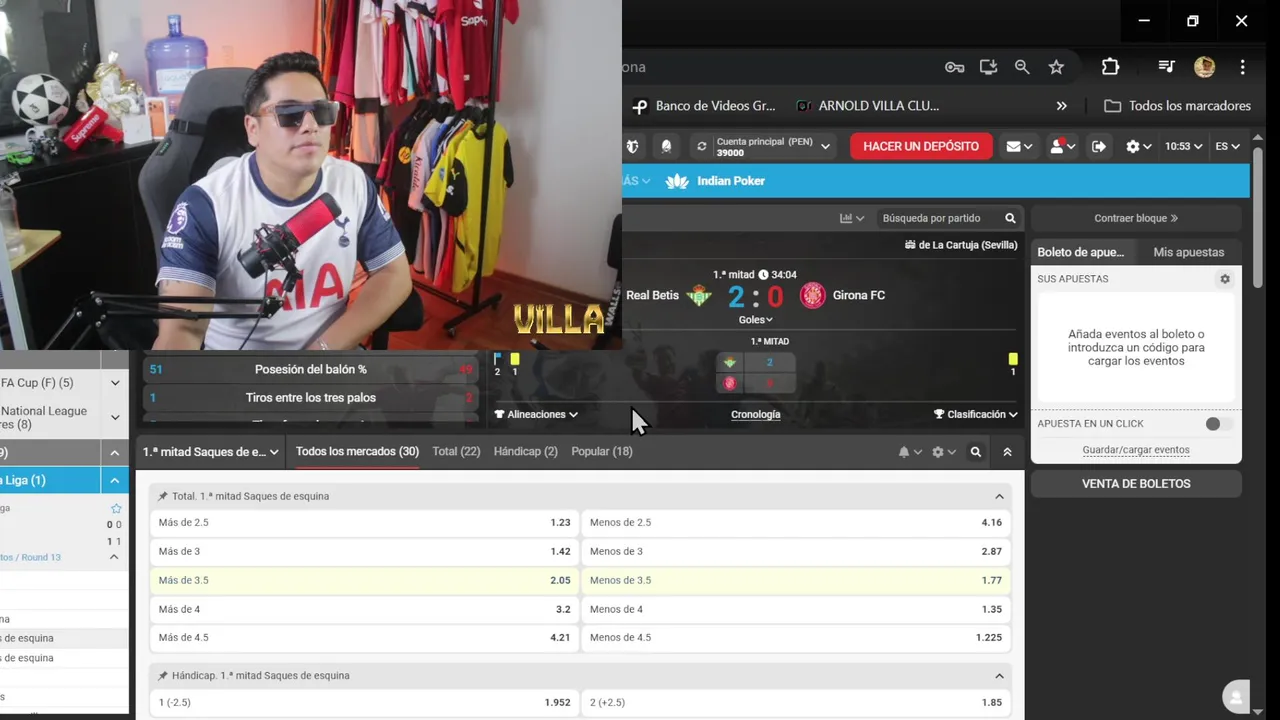Open Guardar/cargar eventos link
Screen dimensions: 1280x720
(x=1136, y=450)
